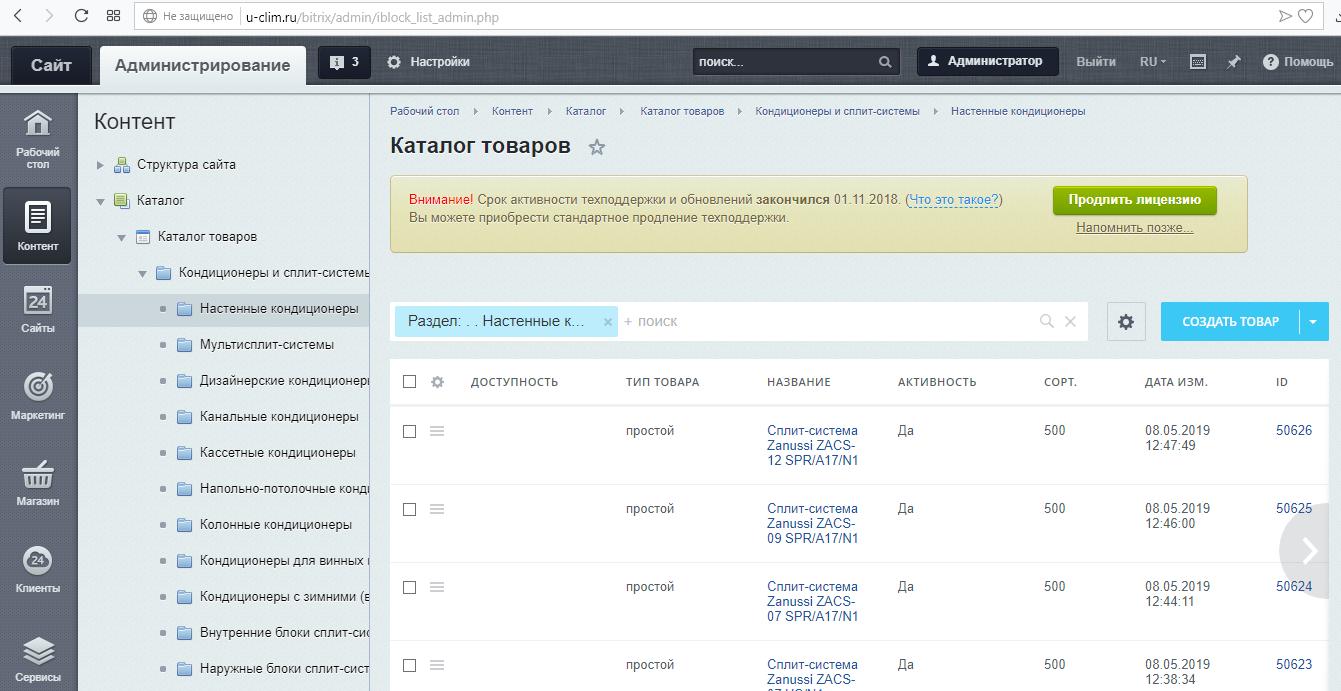Open product link ZACS-12 SPR/A17/N1
The width and height of the screenshot is (1341, 691).
[813, 446]
